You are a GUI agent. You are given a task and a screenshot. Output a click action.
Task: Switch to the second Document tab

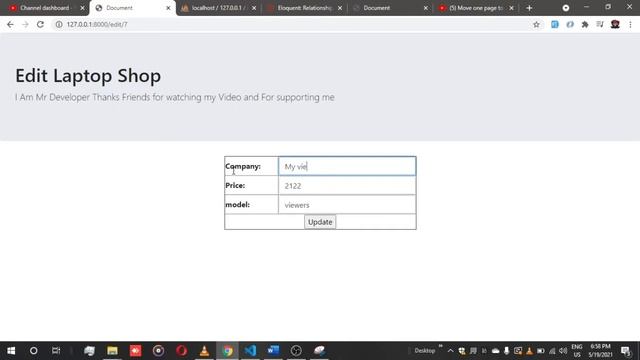390,8
